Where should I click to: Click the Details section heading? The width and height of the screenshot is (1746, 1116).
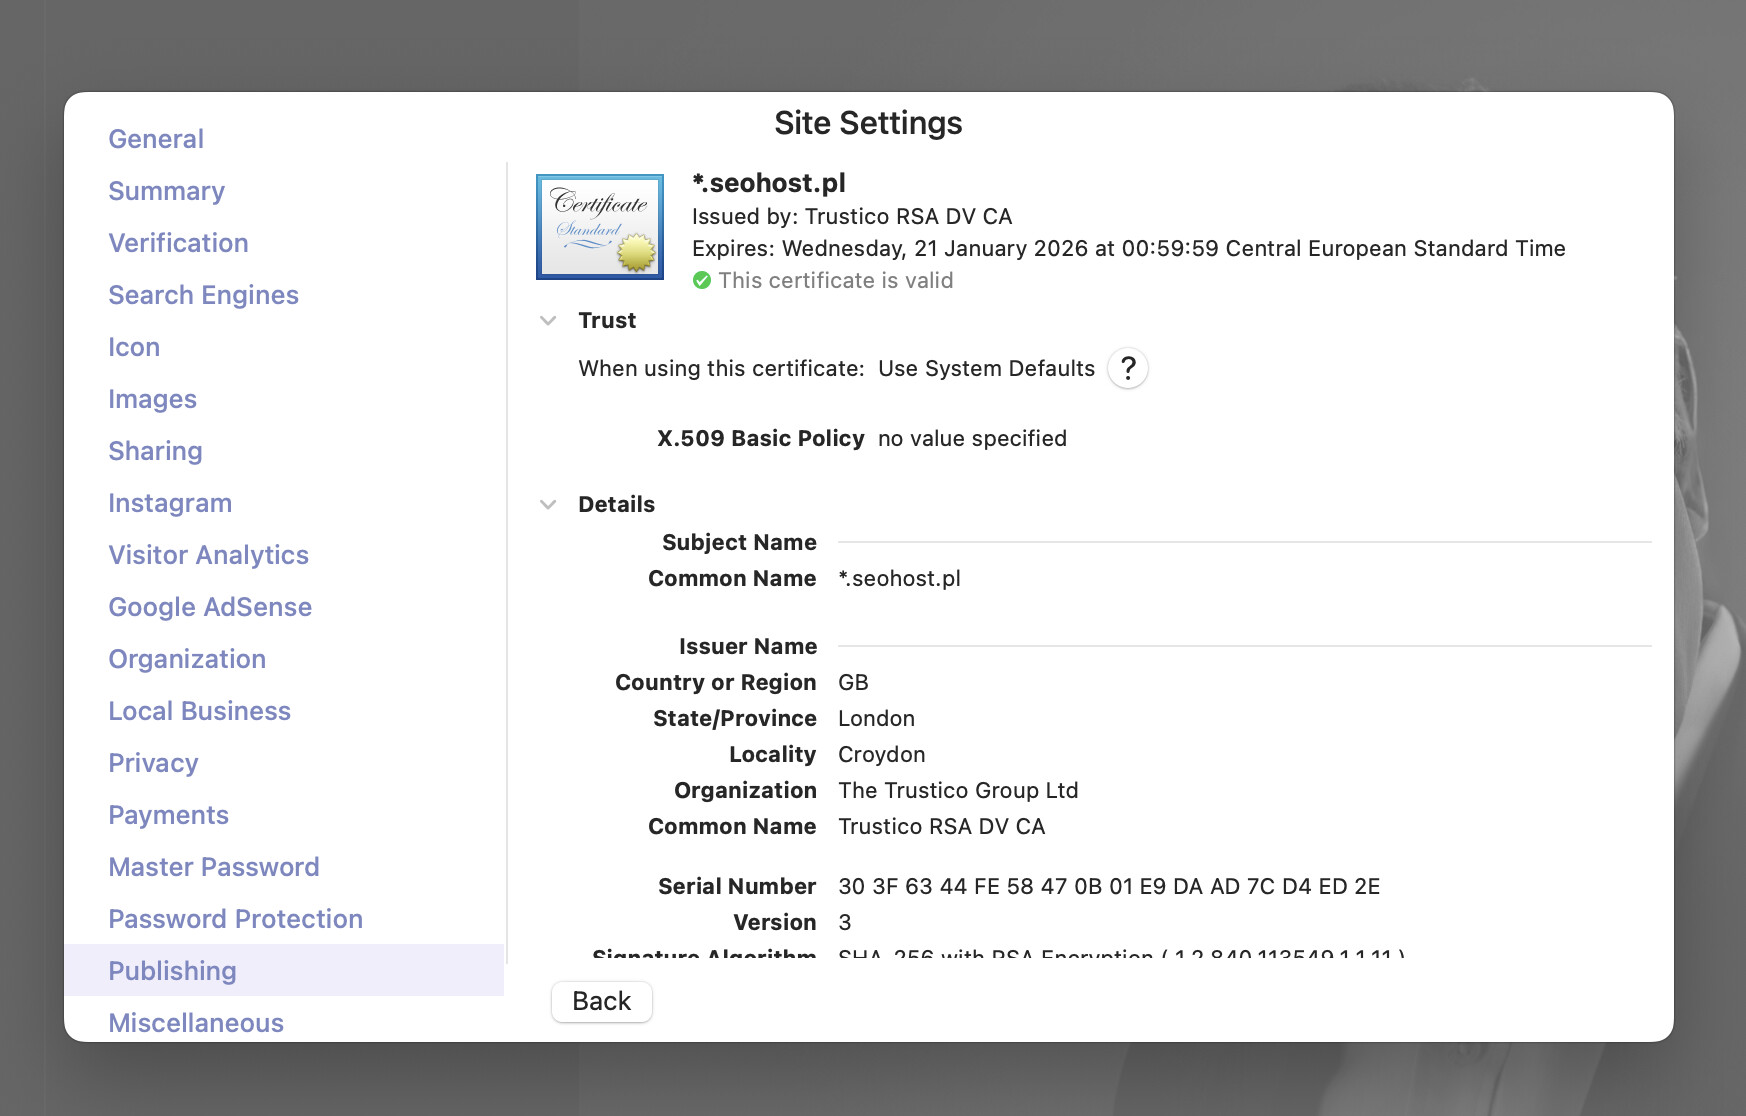click(x=617, y=505)
